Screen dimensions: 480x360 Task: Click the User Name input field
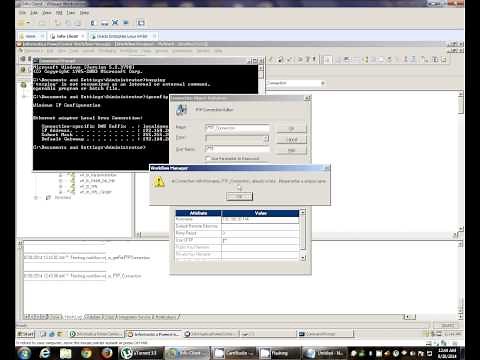(x=237, y=149)
